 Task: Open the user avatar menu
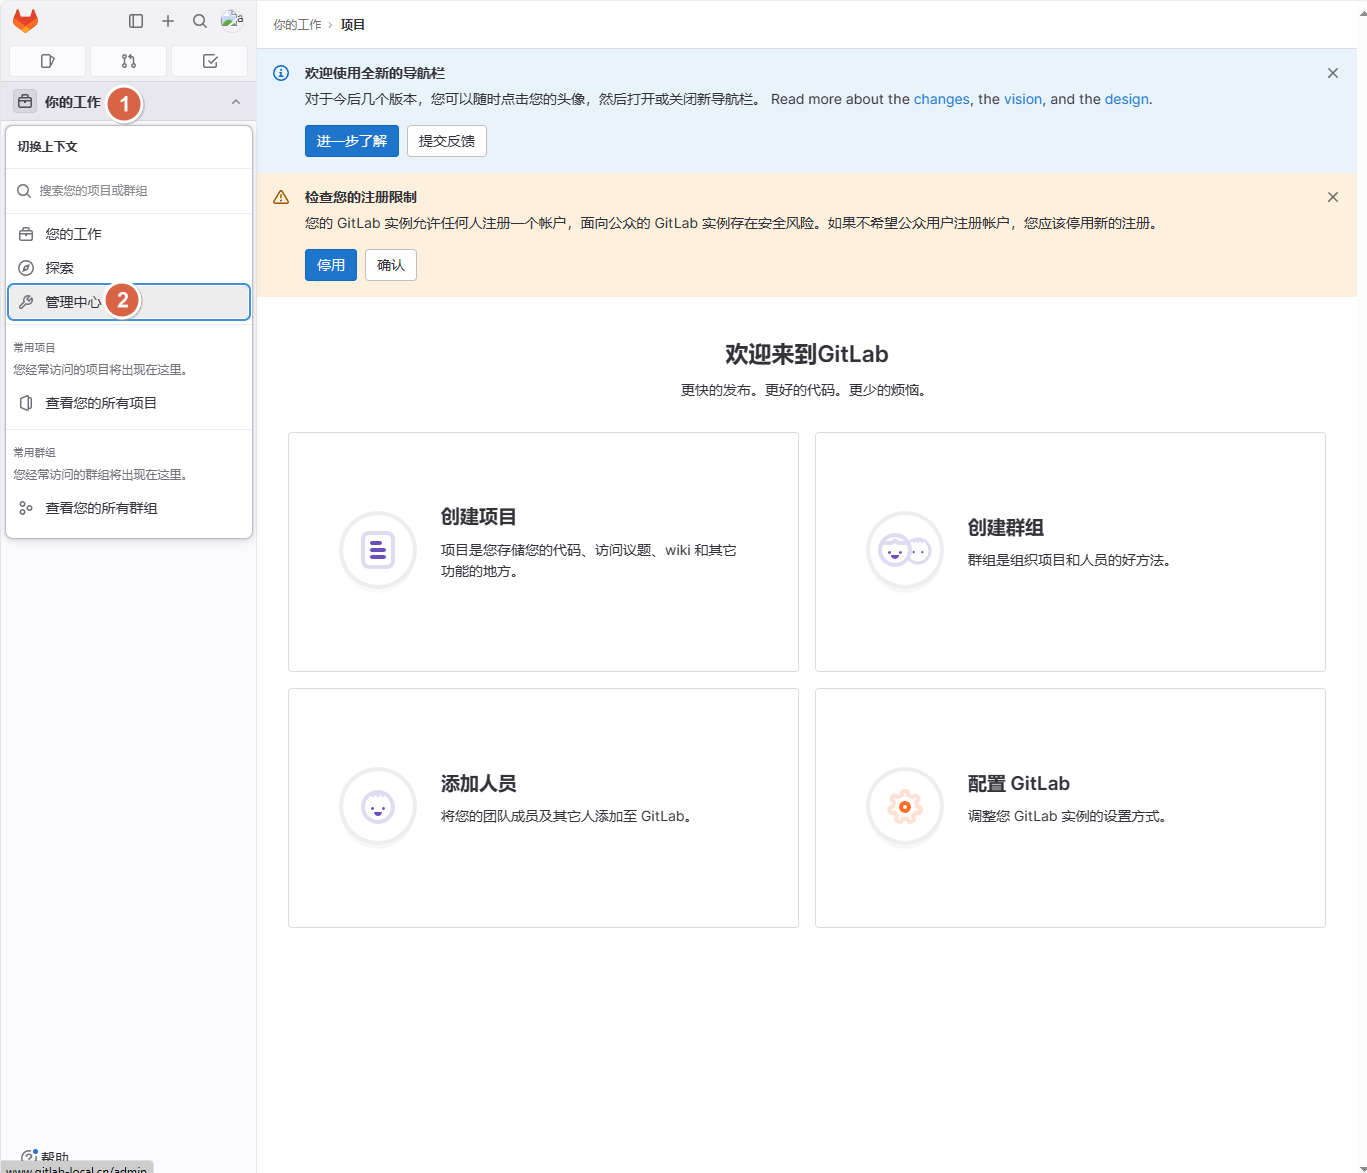pos(232,21)
